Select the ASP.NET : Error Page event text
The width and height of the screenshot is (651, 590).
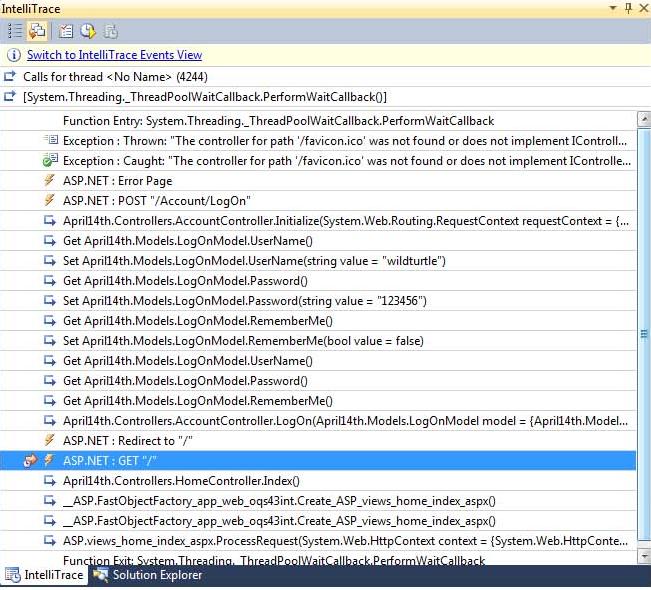pyautogui.click(x=117, y=181)
